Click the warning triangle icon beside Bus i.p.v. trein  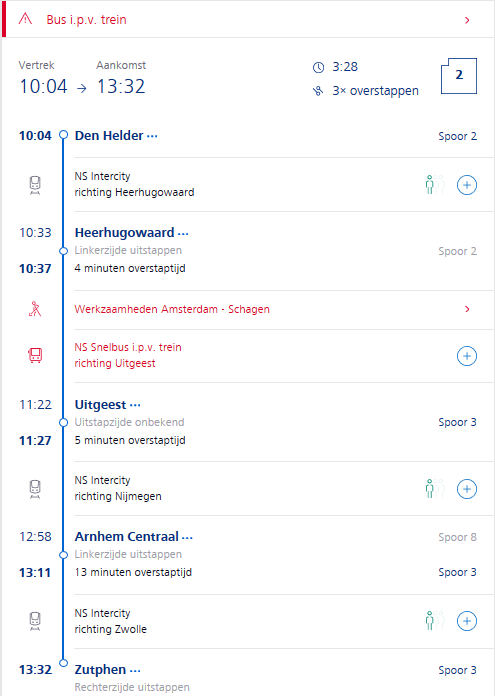(x=25, y=19)
